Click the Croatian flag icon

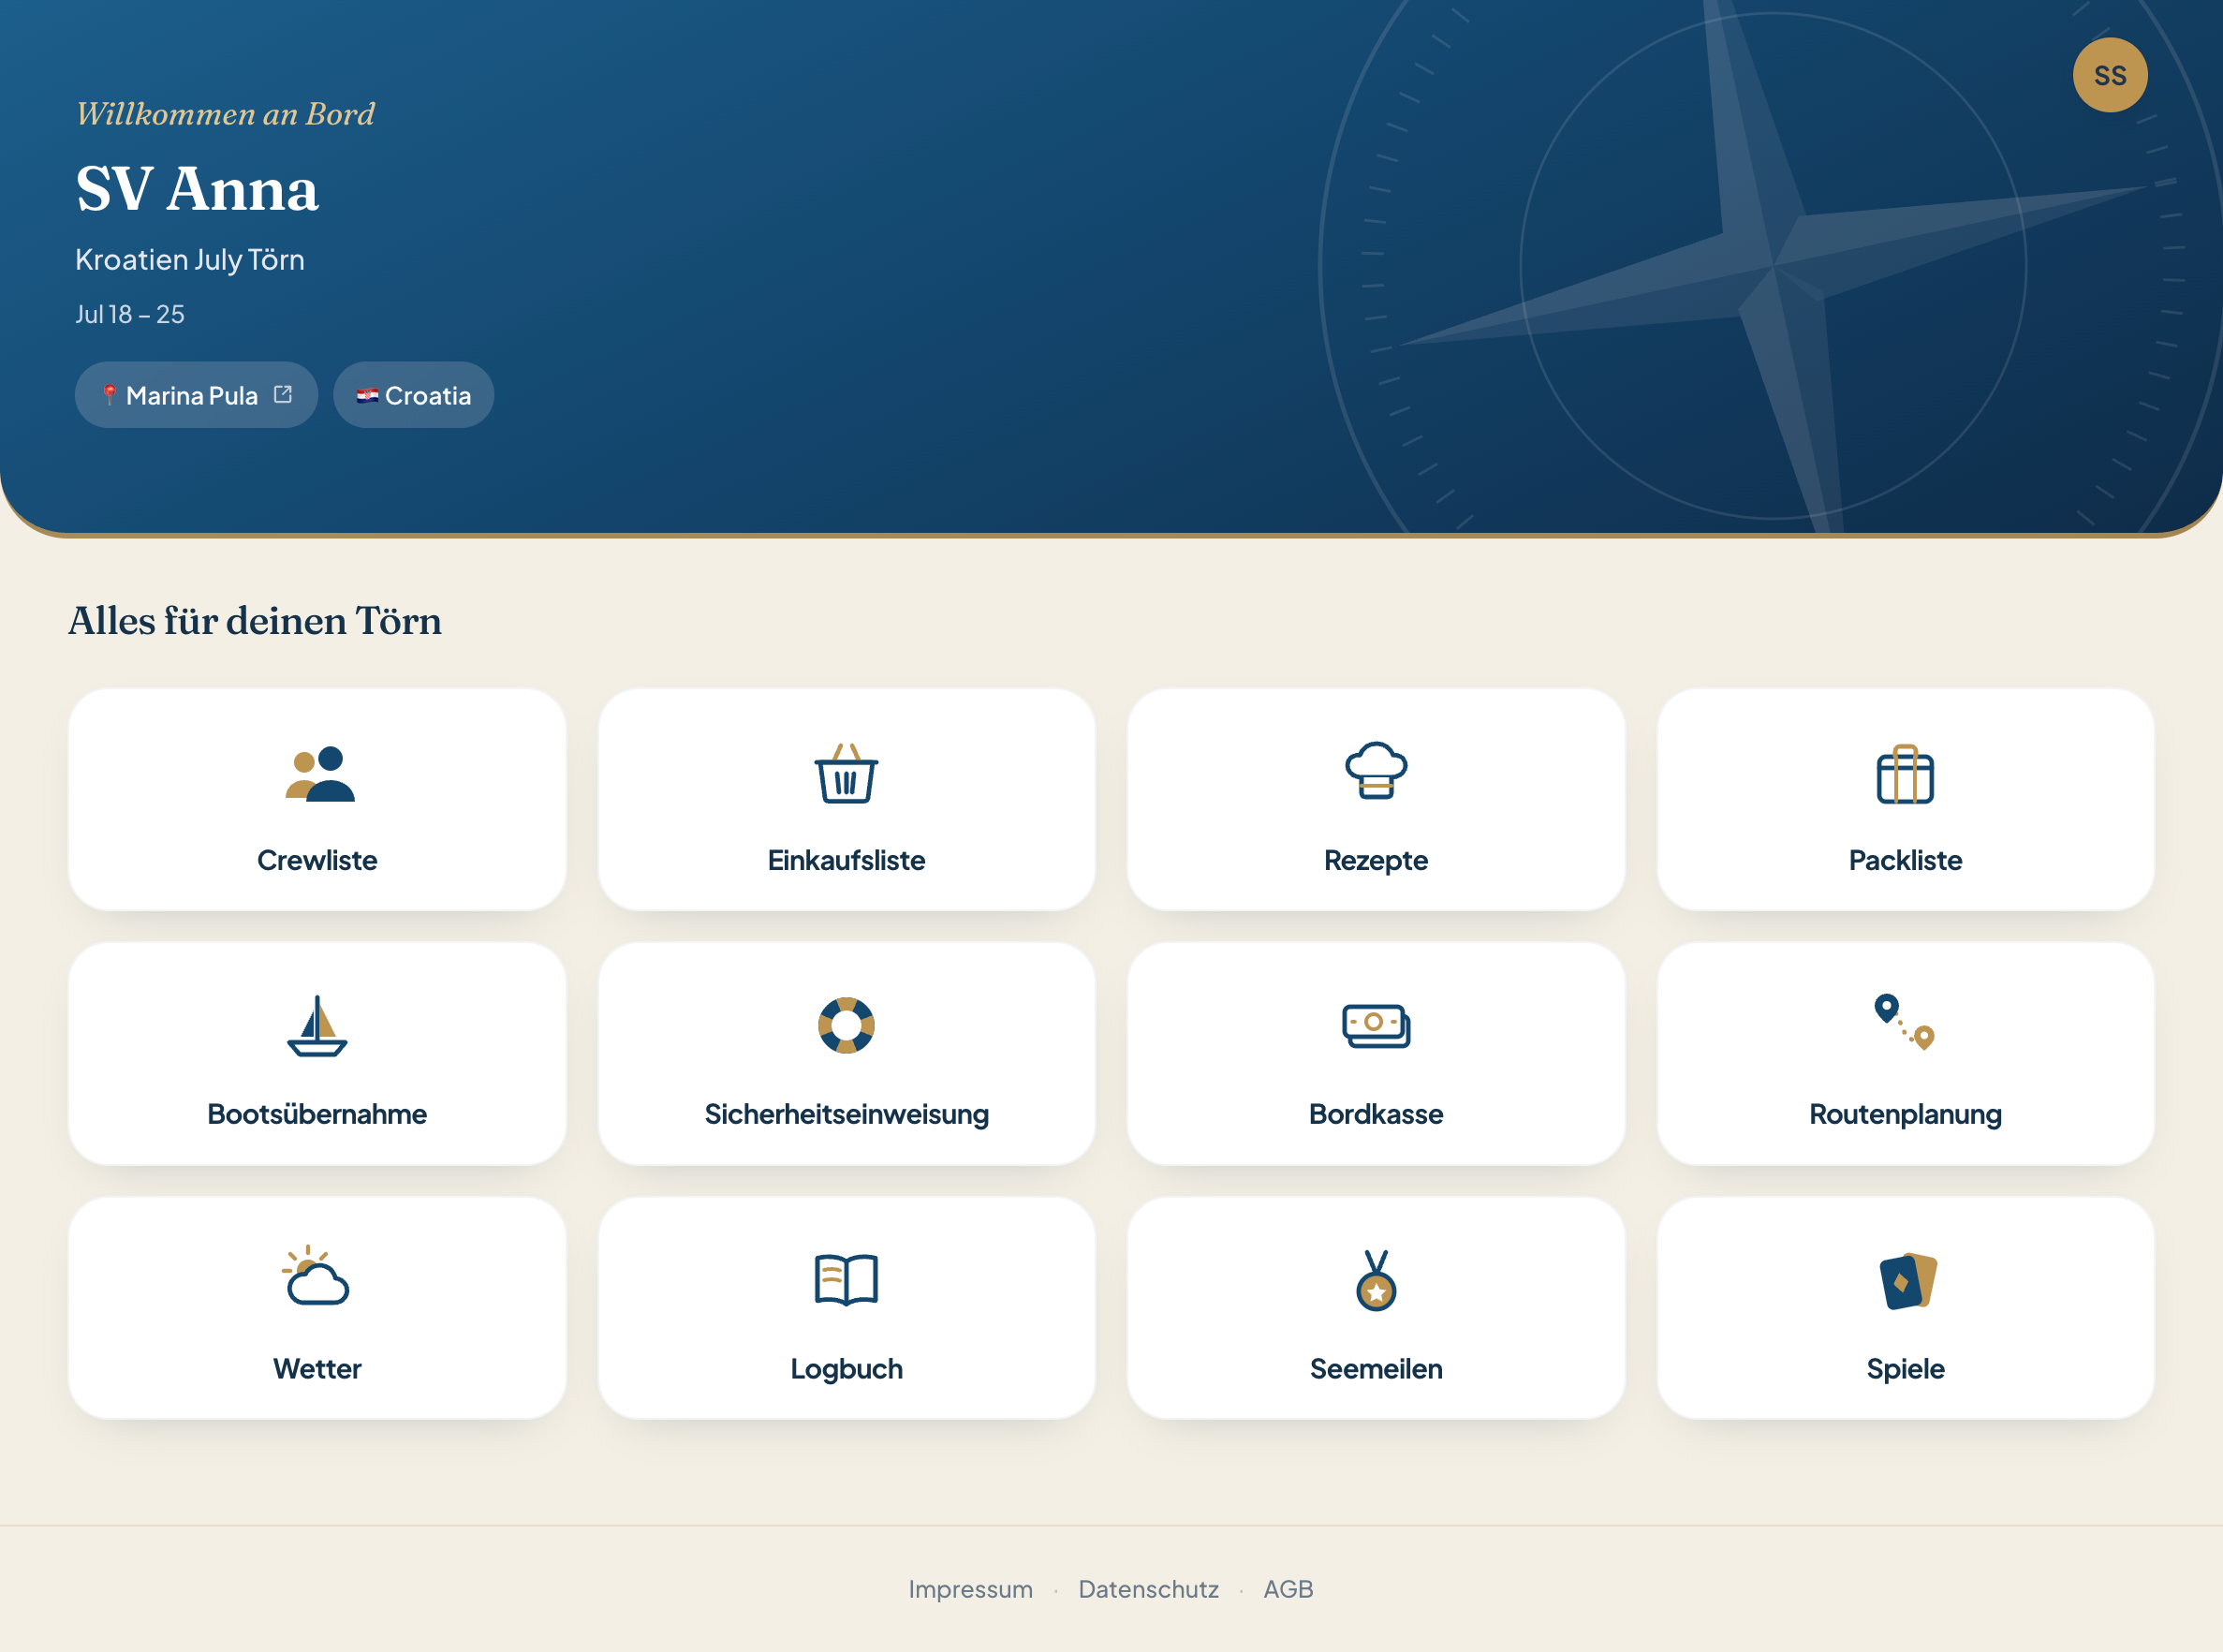click(367, 395)
